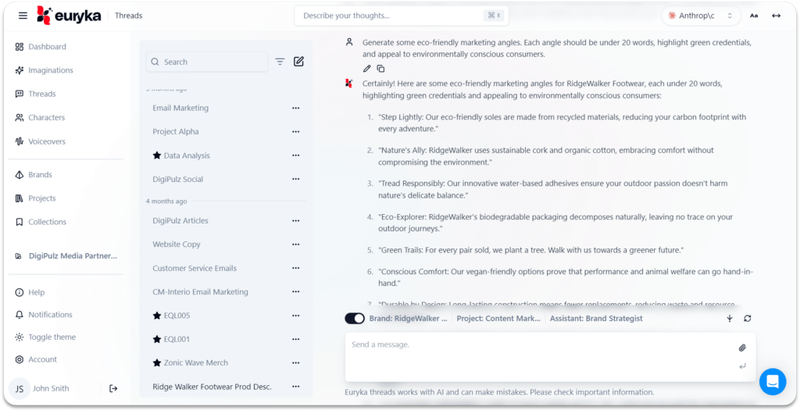Viewport: 800px width, 411px height.
Task: Open Collections in the sidebar
Action: click(x=41, y=222)
